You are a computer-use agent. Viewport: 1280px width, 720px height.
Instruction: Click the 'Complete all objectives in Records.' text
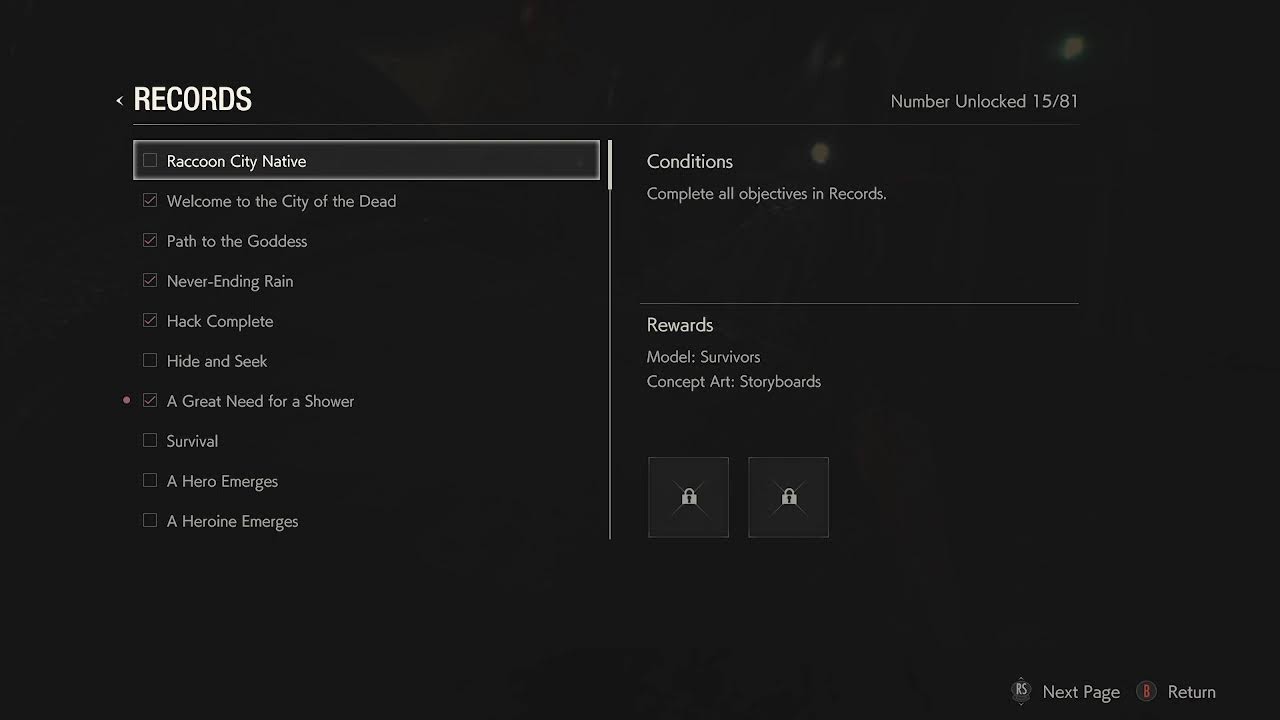[767, 194]
